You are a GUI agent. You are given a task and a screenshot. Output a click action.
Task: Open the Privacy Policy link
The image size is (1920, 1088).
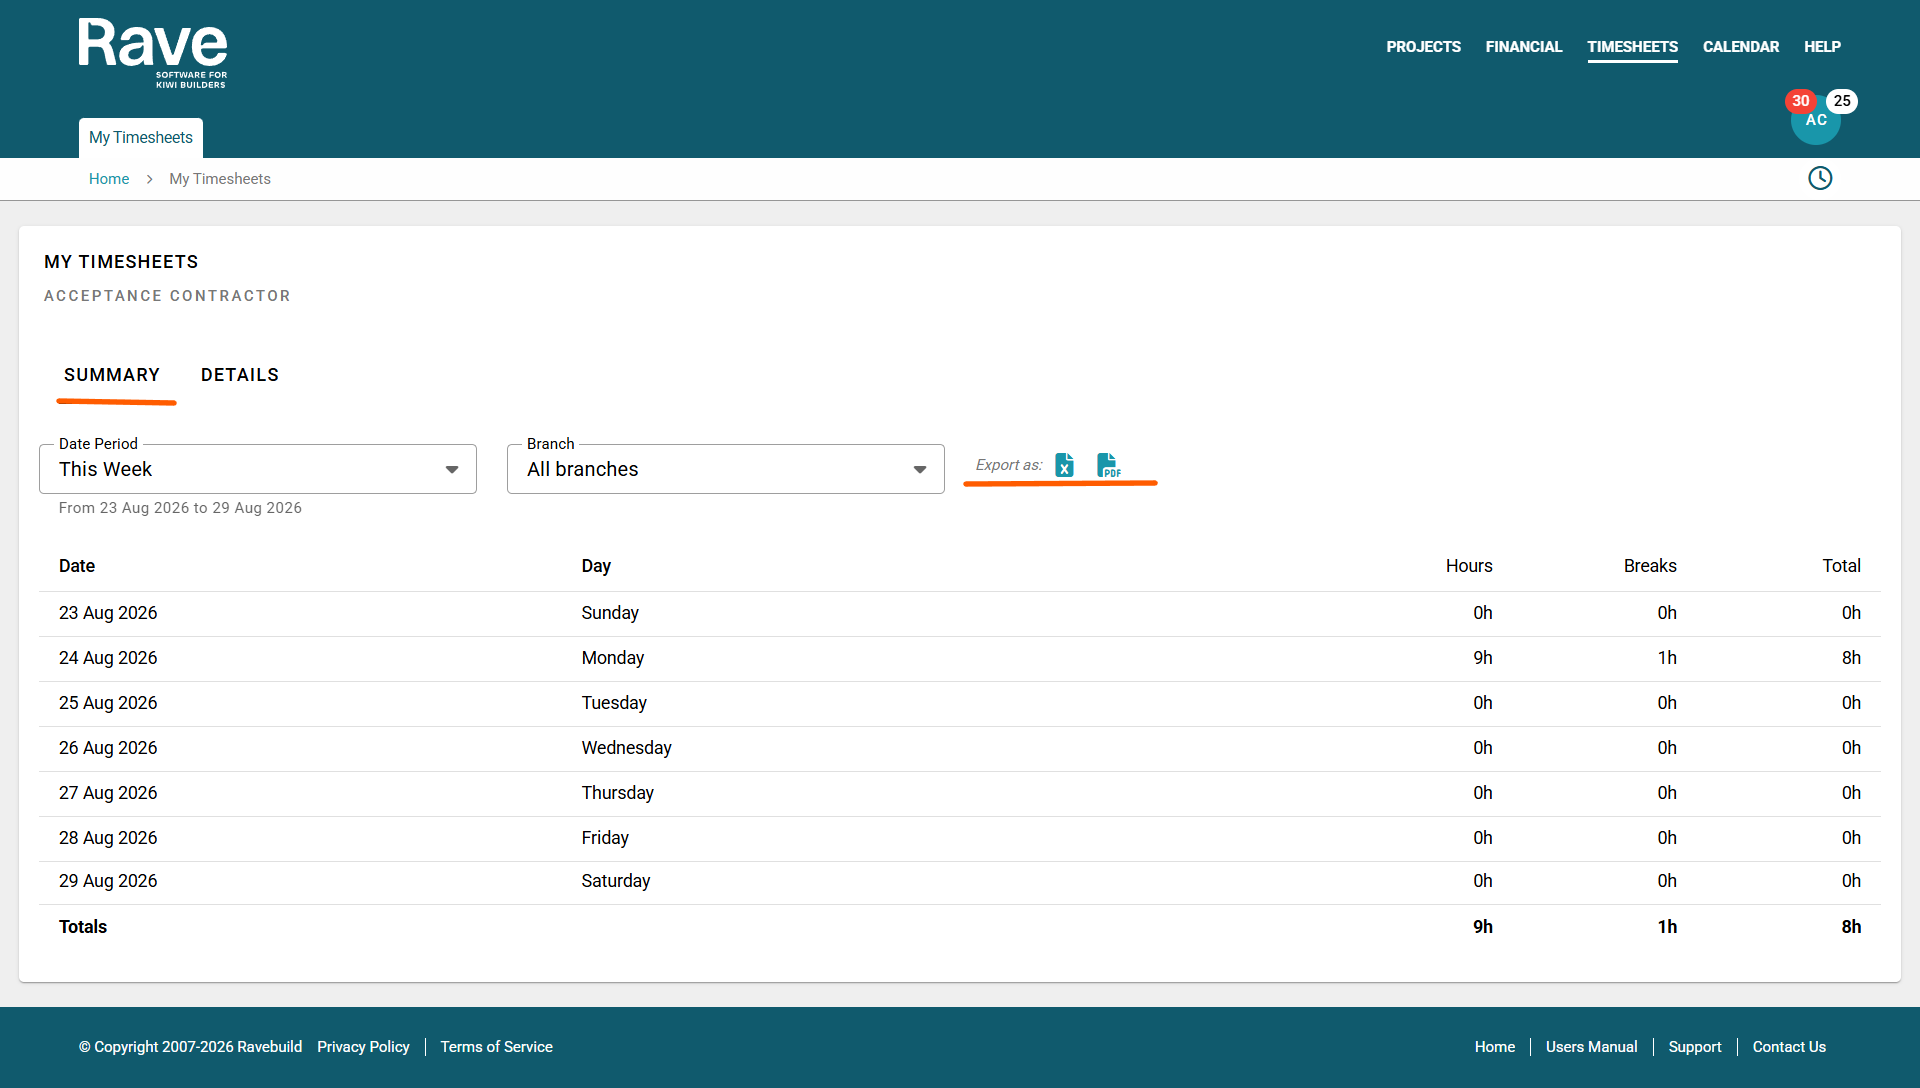[x=363, y=1047]
